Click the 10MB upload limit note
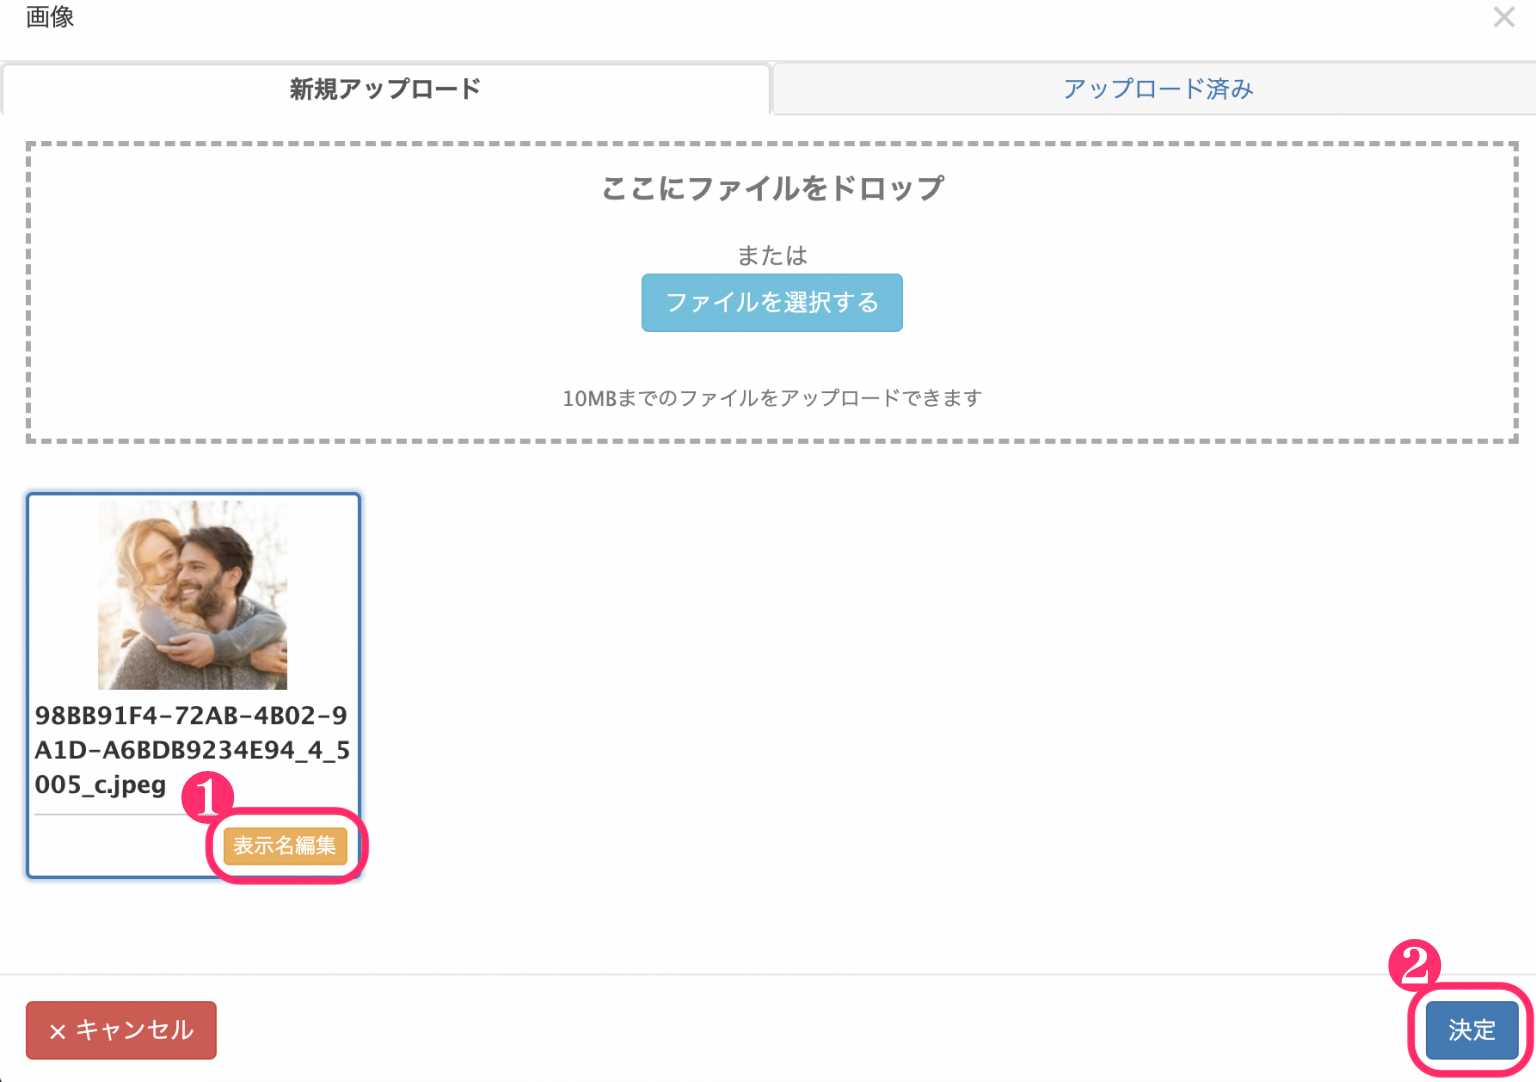1536x1082 pixels. click(x=772, y=398)
